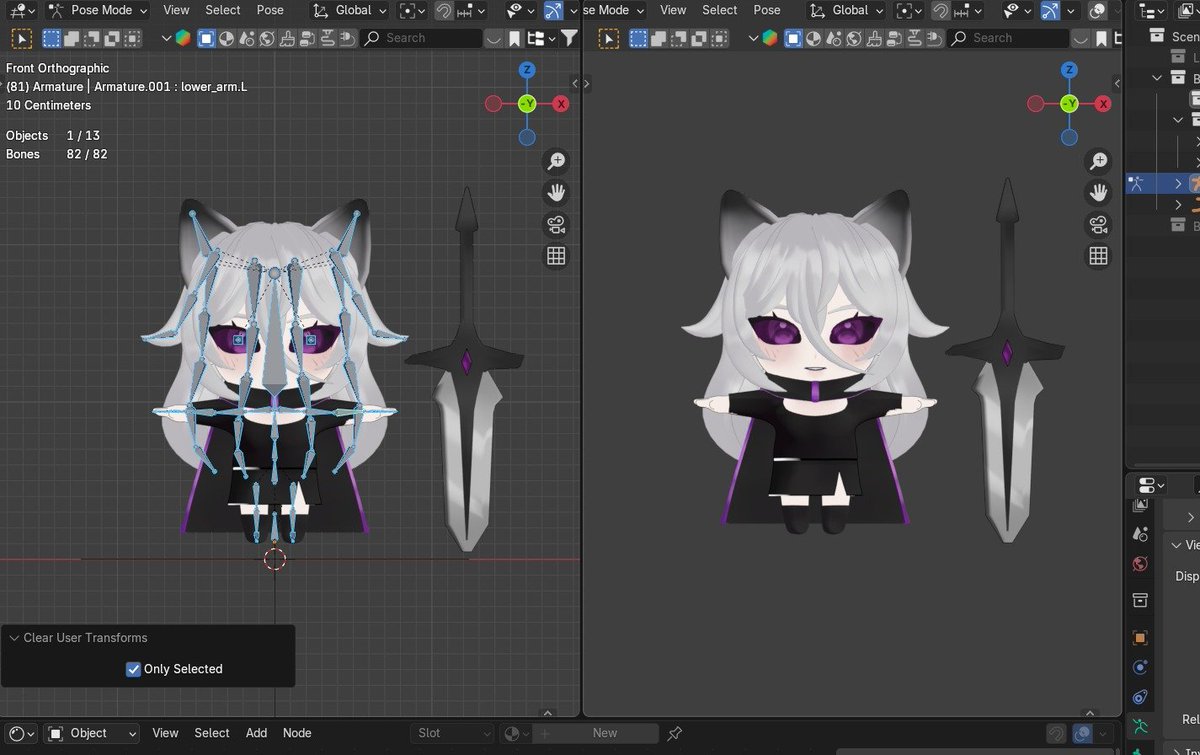The width and height of the screenshot is (1200, 755).
Task: Open Armature data properties tab
Action: tap(1140, 724)
